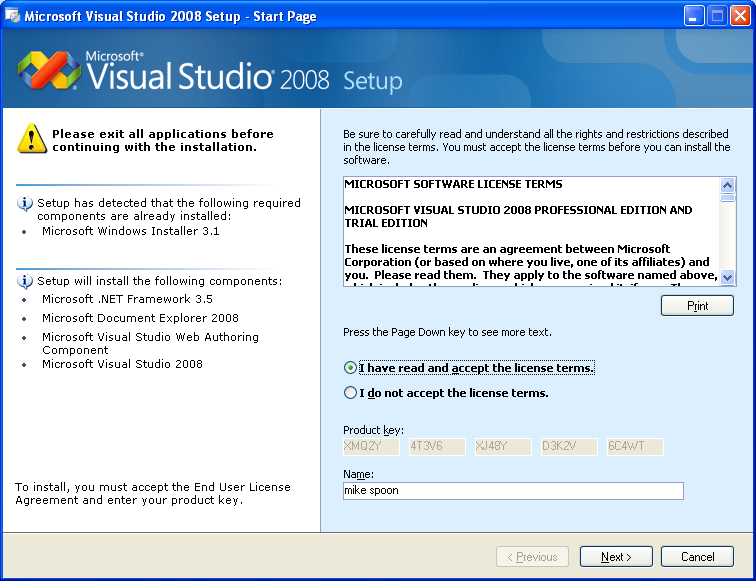
Task: Click product key field 4T3V6
Action: (x=437, y=446)
